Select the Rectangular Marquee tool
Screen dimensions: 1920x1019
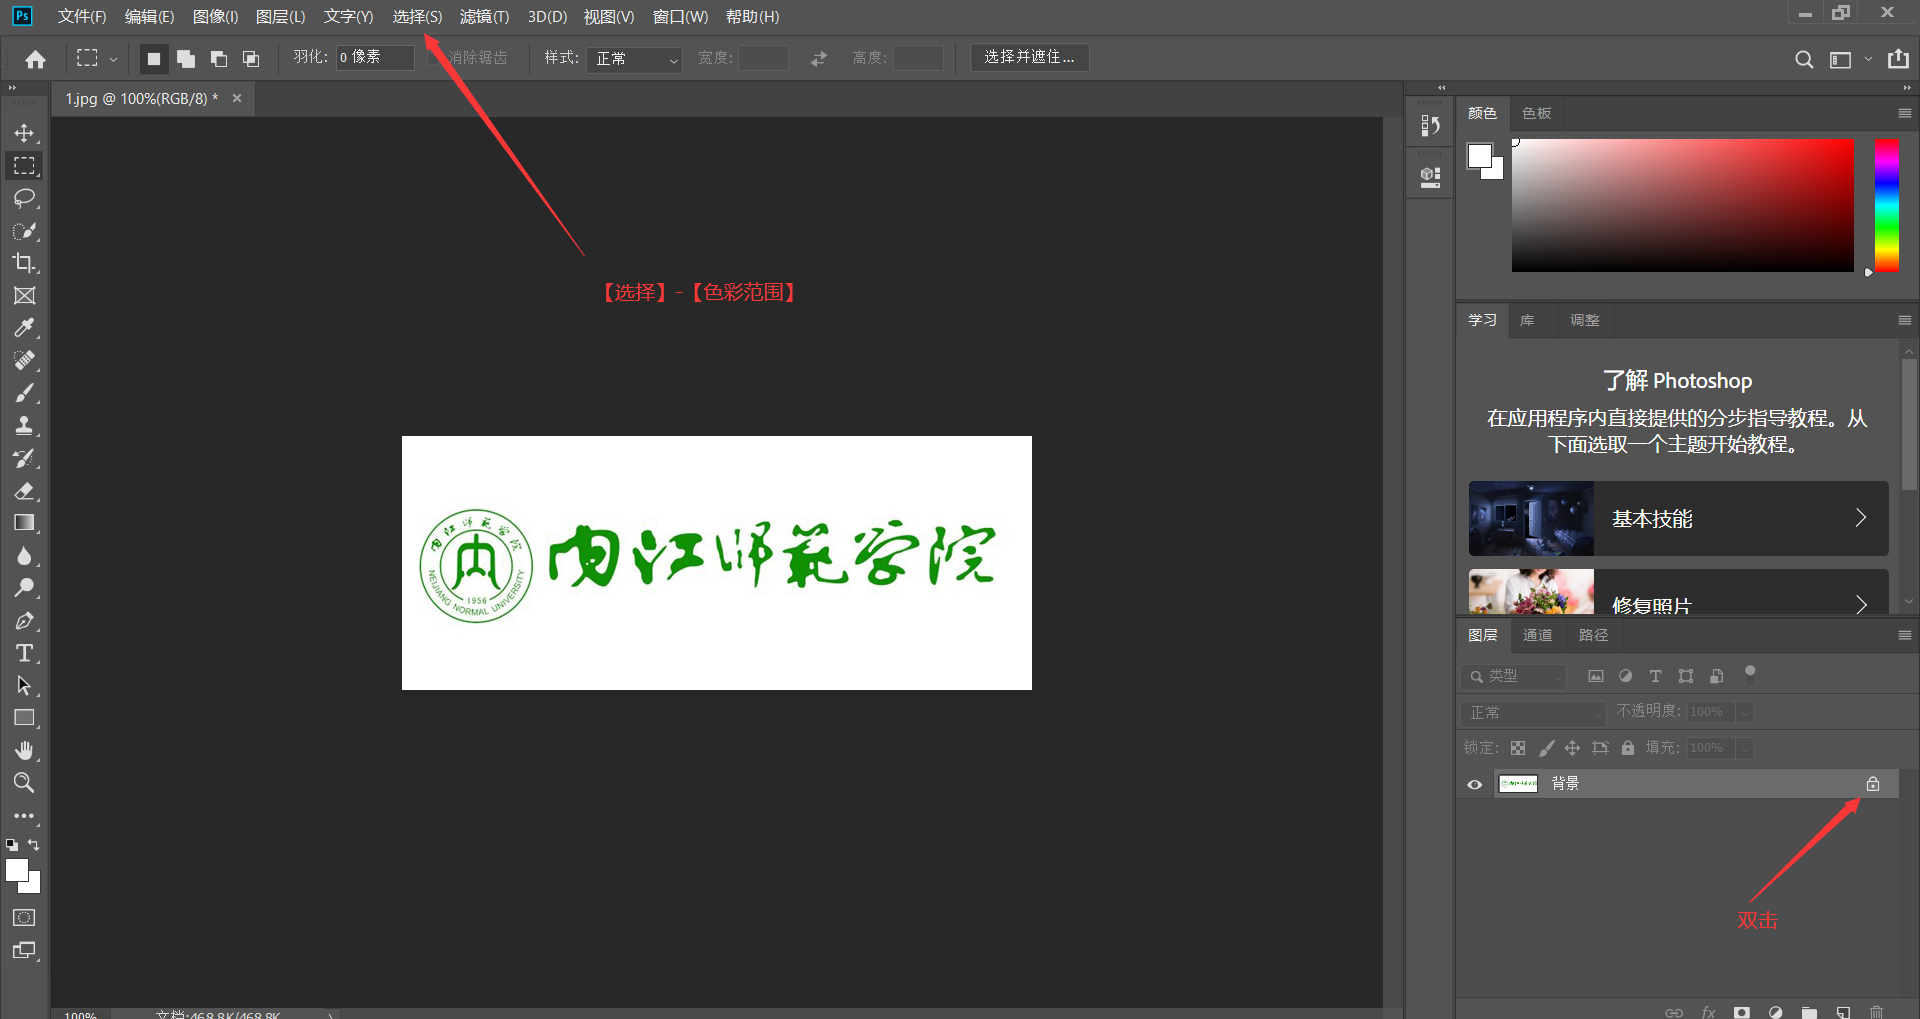(x=24, y=166)
